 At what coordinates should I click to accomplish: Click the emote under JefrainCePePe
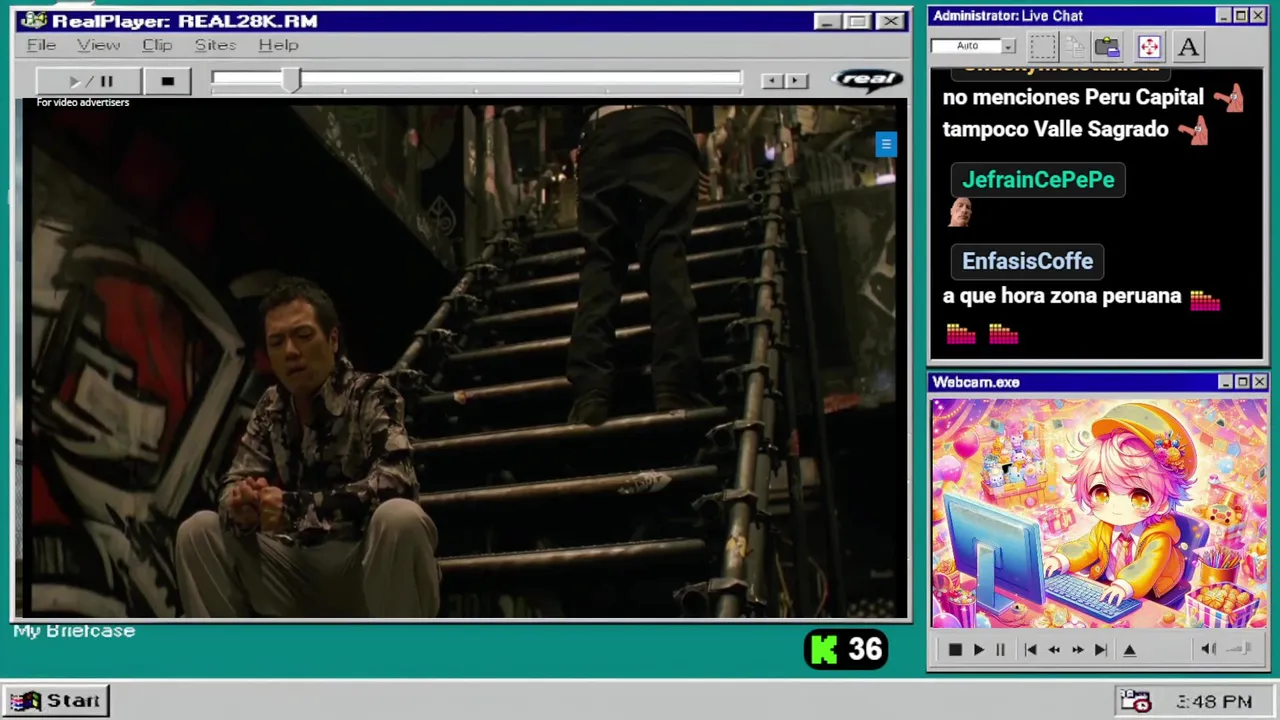pyautogui.click(x=960, y=212)
